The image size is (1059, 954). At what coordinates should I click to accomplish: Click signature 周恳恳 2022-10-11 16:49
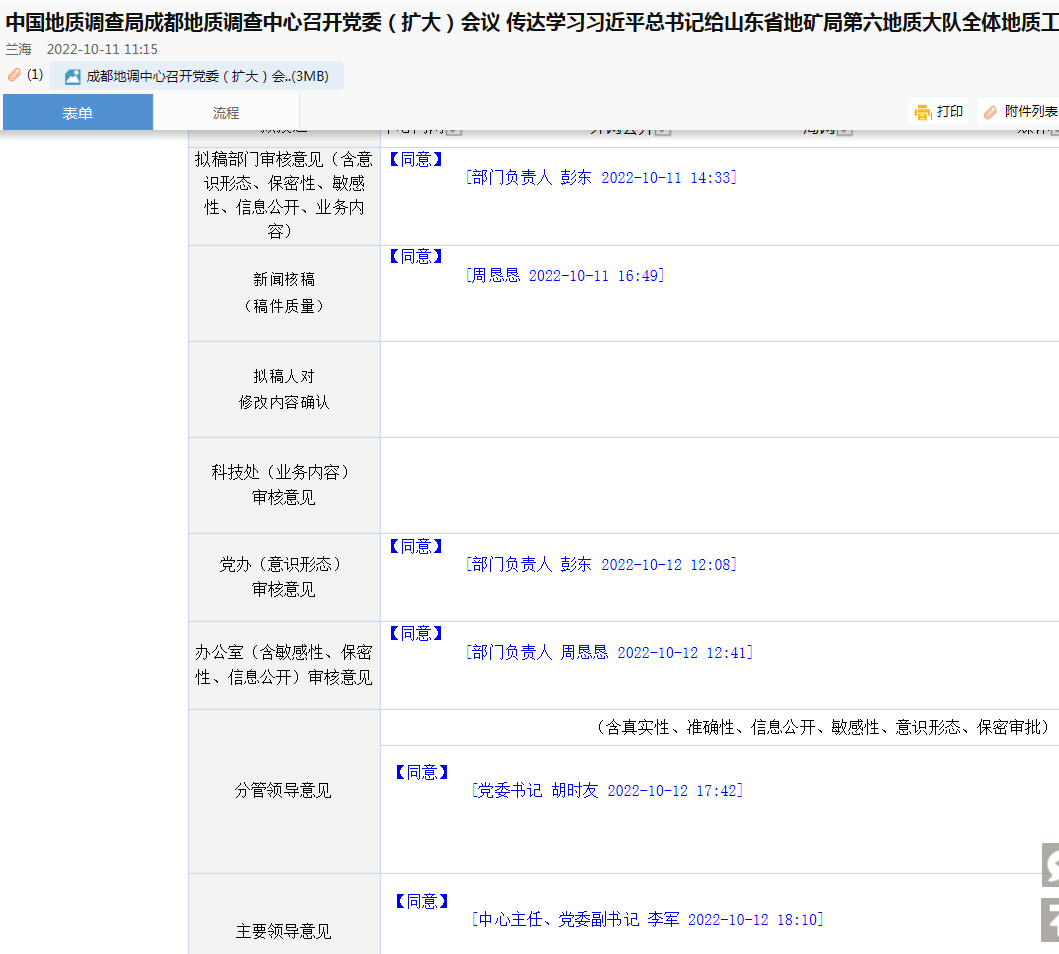565,275
